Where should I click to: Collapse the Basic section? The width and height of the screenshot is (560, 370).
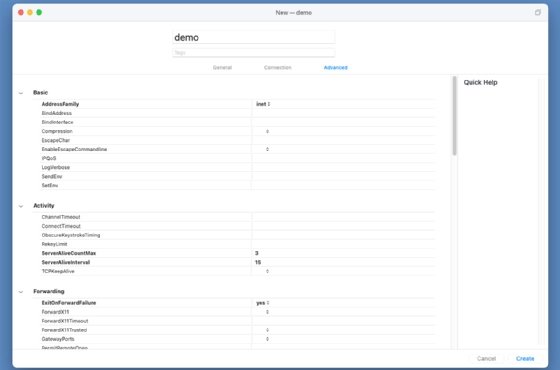point(21,93)
